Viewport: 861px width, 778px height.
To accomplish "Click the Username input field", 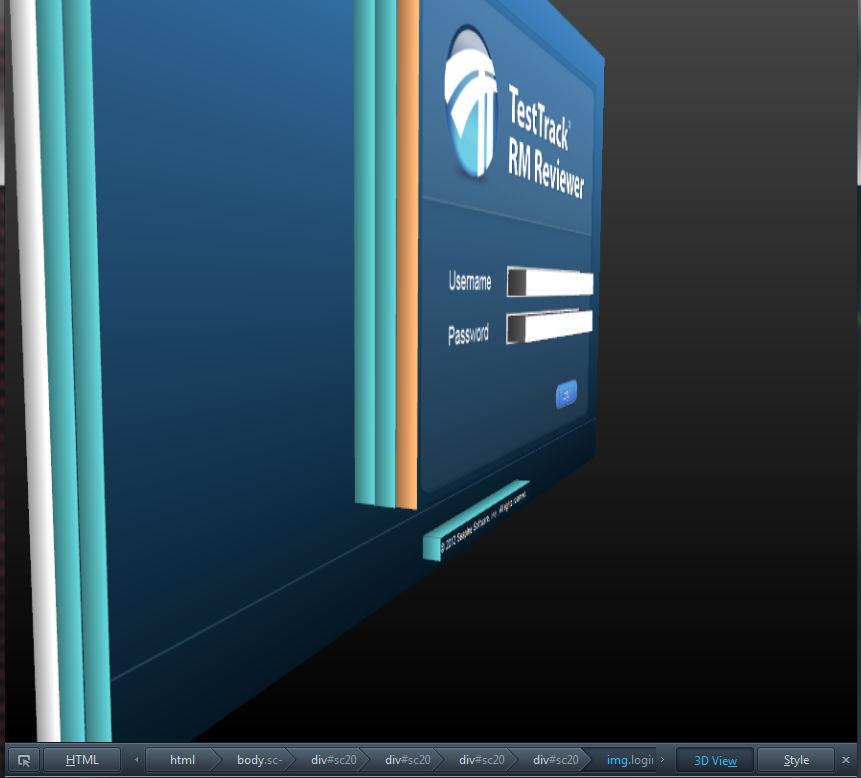I will tap(550, 282).
